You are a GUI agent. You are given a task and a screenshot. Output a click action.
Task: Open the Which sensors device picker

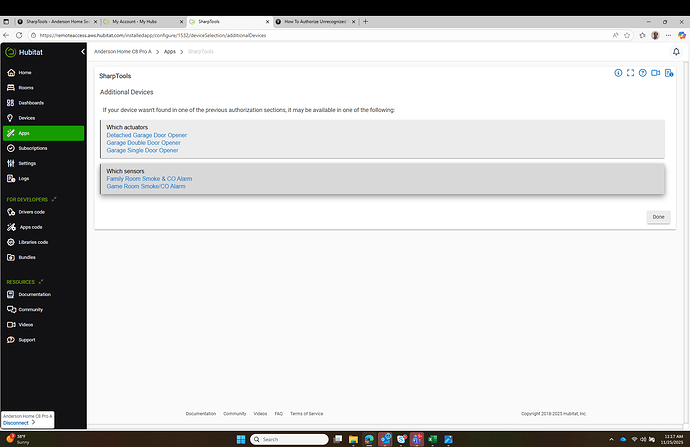[x=382, y=179]
